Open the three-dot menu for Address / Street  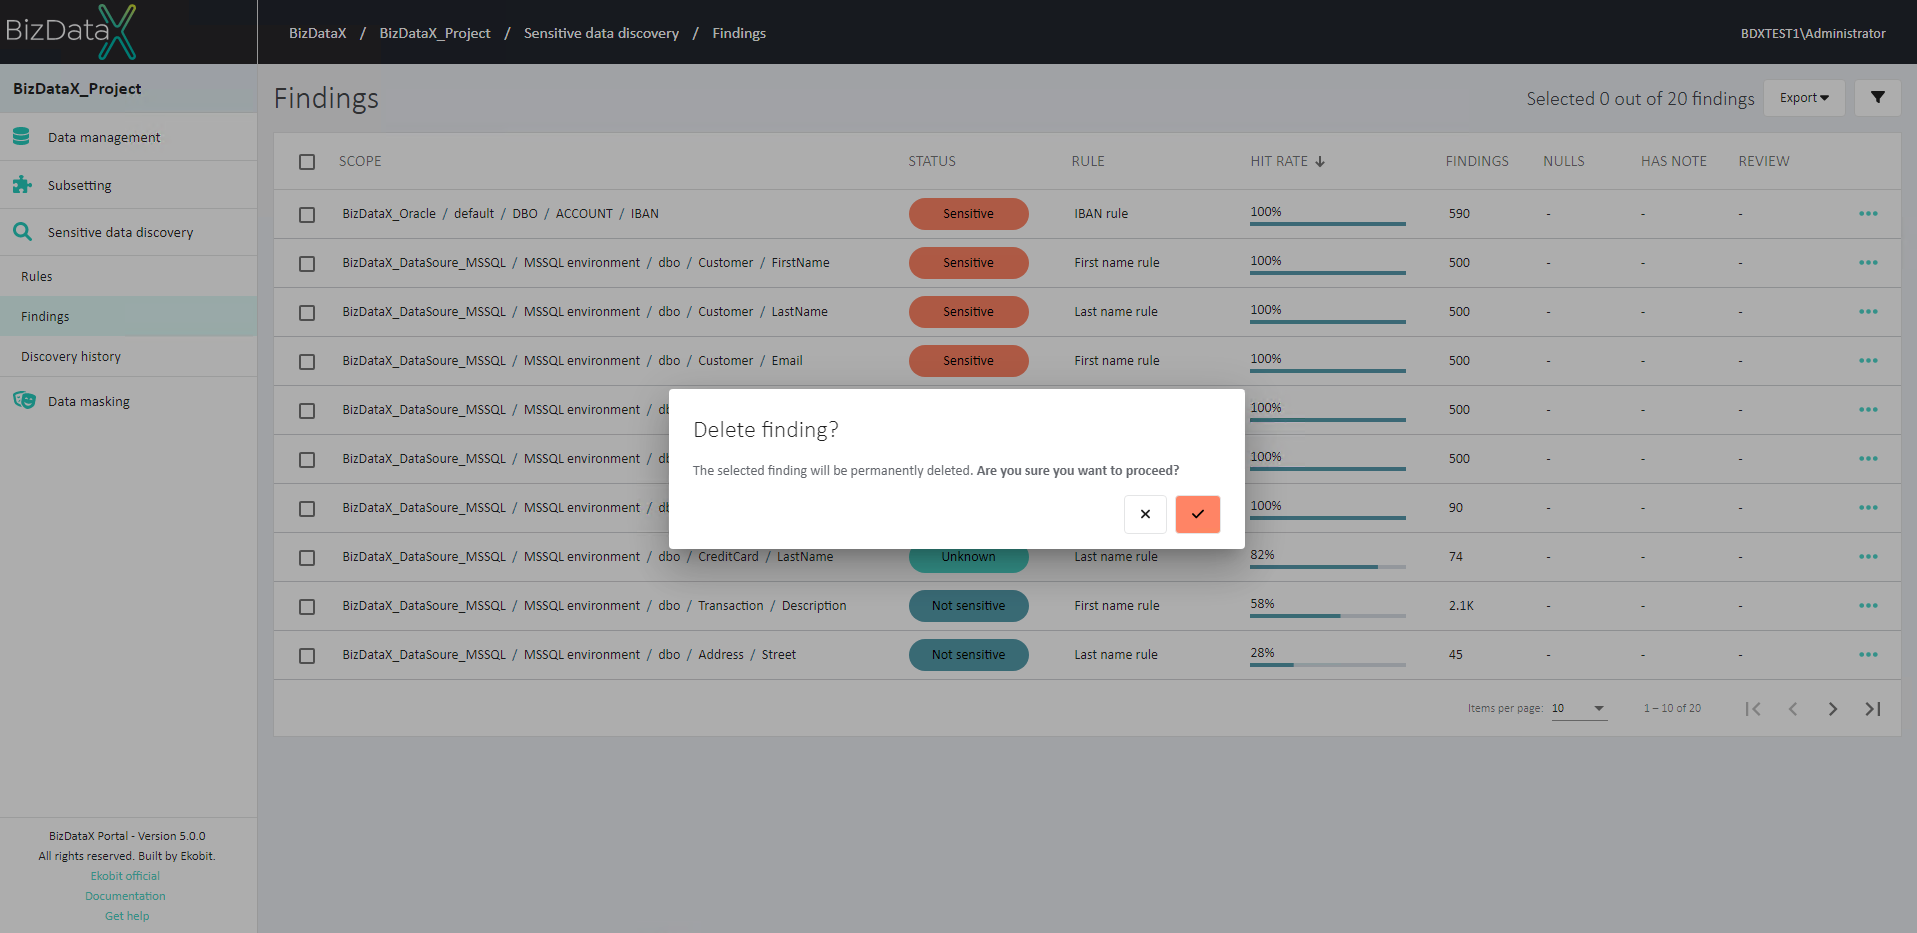click(1868, 655)
